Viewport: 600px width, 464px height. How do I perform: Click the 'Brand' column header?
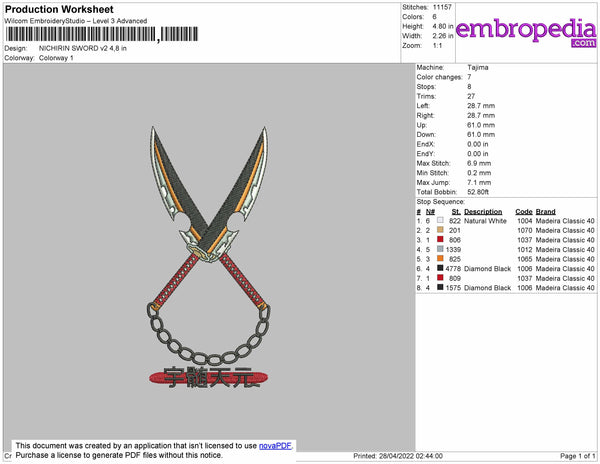pyautogui.click(x=546, y=212)
